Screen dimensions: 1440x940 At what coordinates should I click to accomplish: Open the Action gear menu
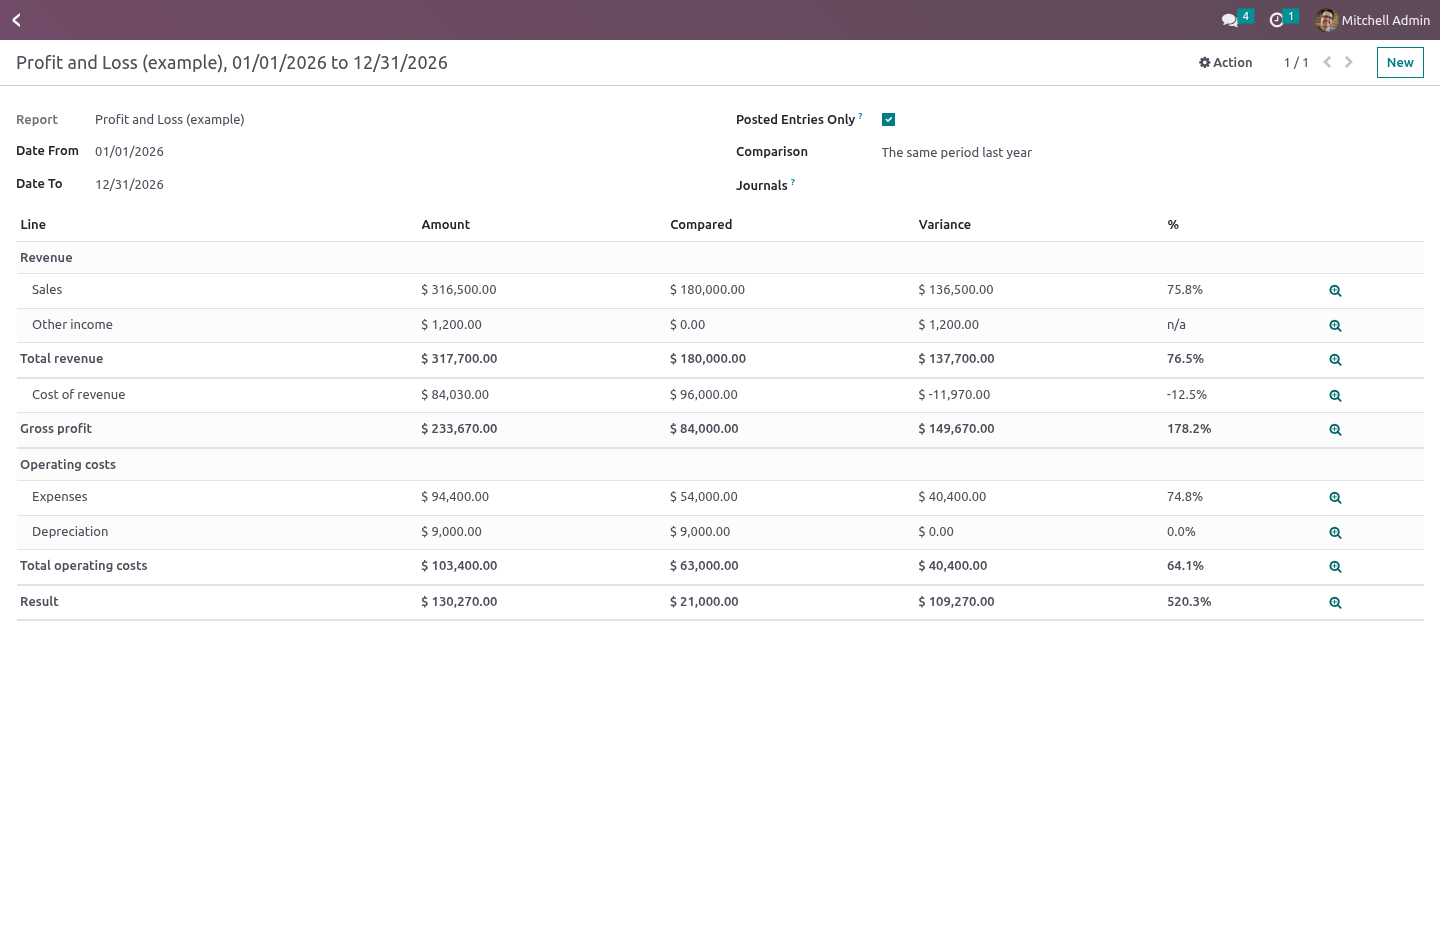(1226, 62)
